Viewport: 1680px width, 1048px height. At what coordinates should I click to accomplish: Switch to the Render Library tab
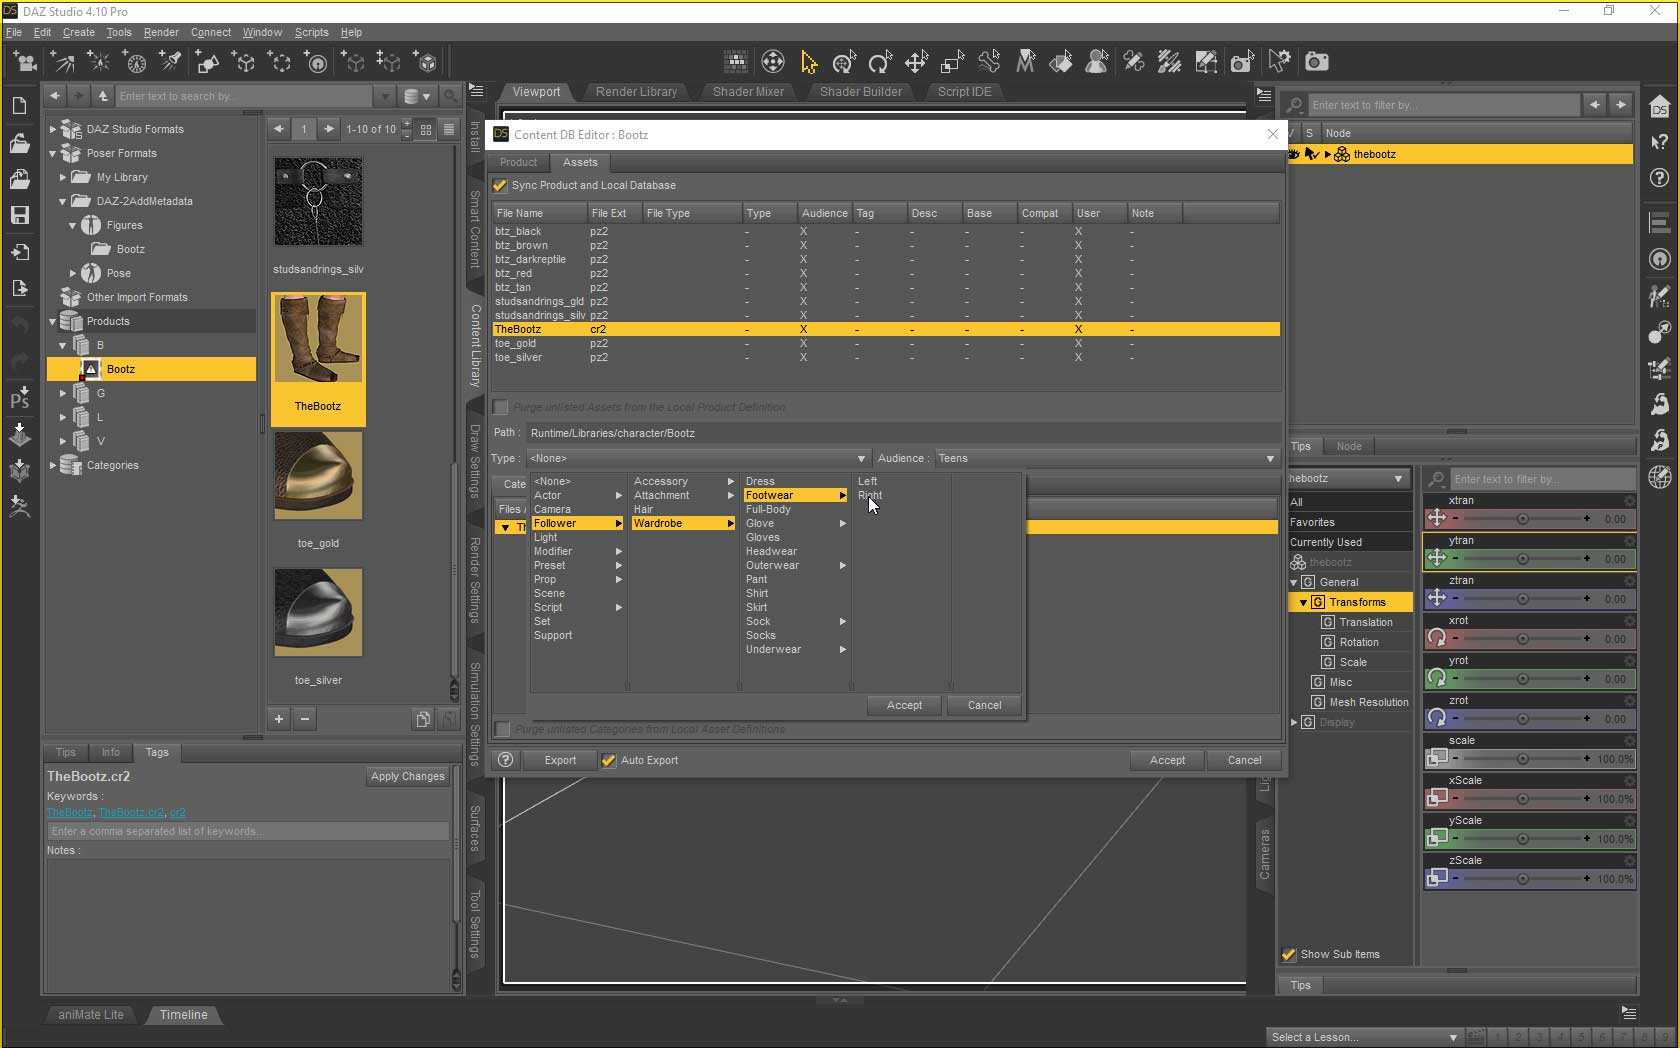636,92
